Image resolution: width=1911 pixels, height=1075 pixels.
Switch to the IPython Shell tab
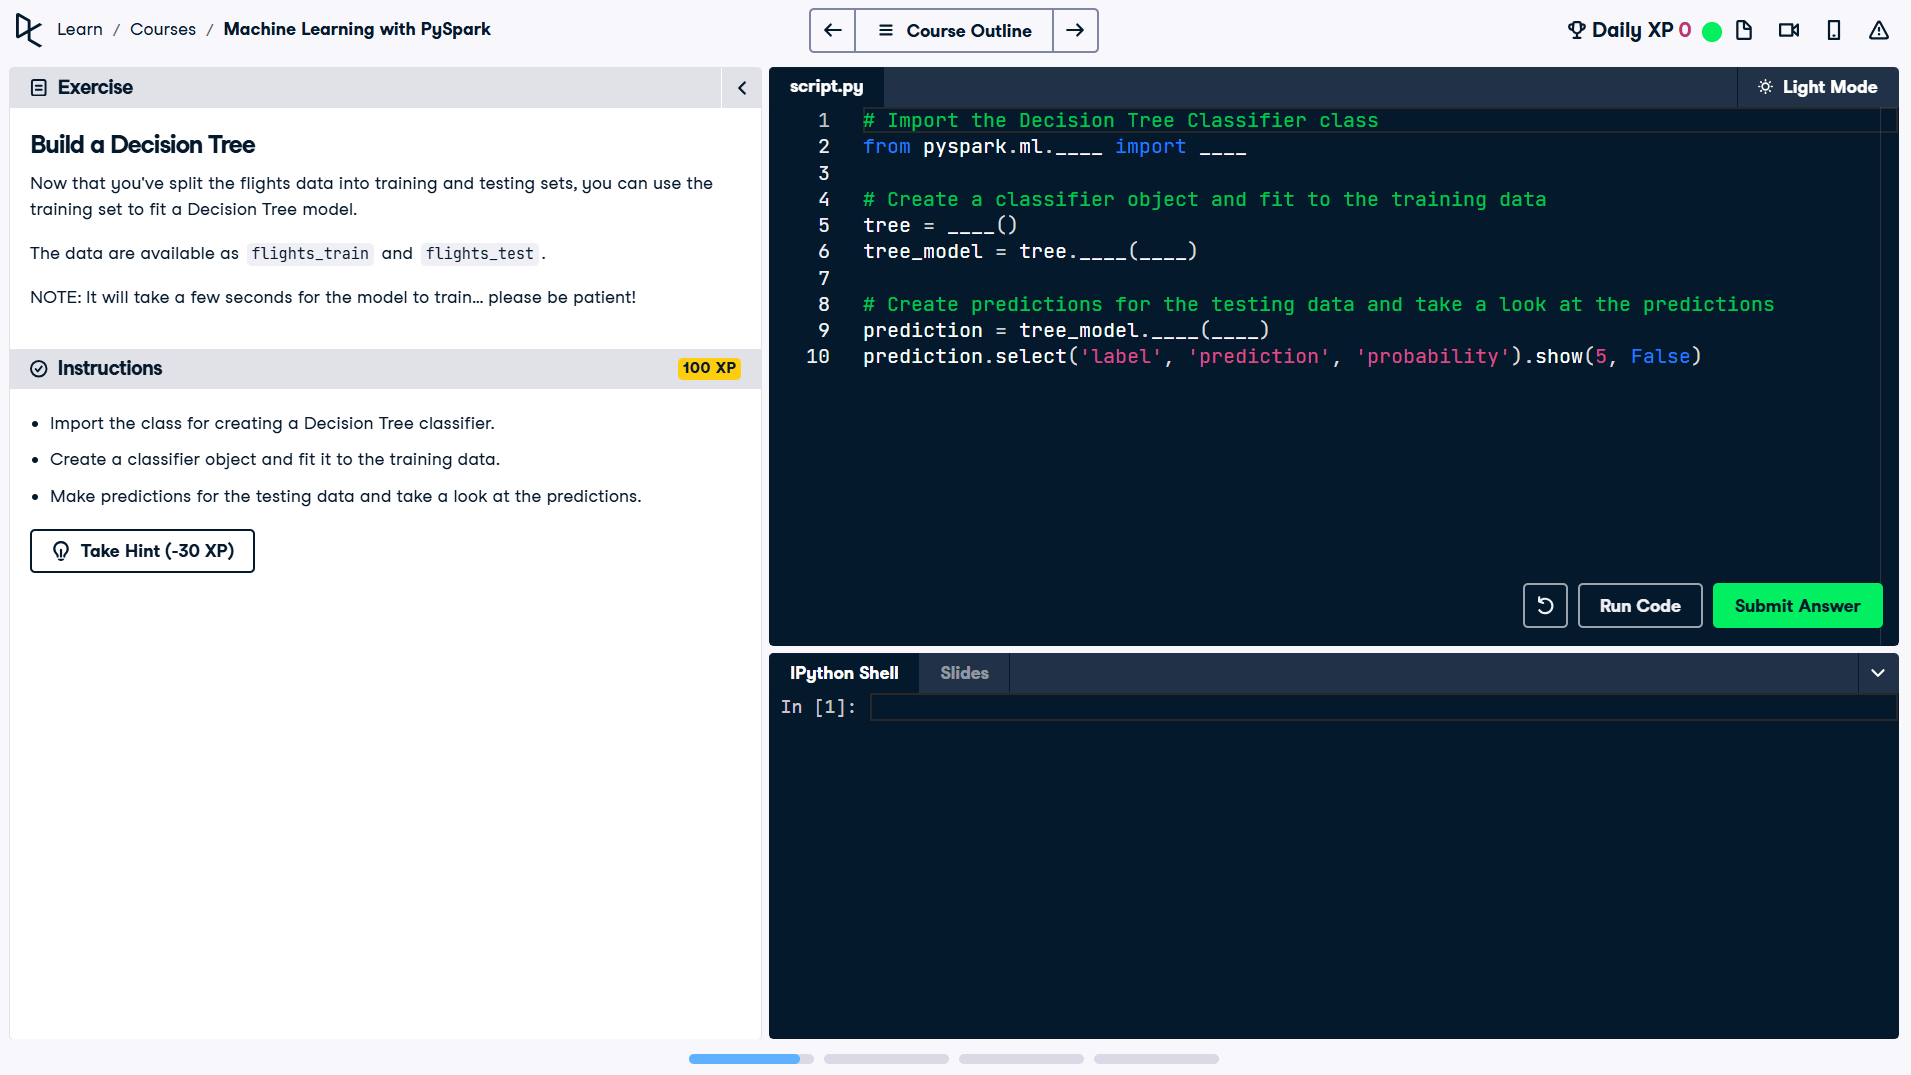point(844,673)
